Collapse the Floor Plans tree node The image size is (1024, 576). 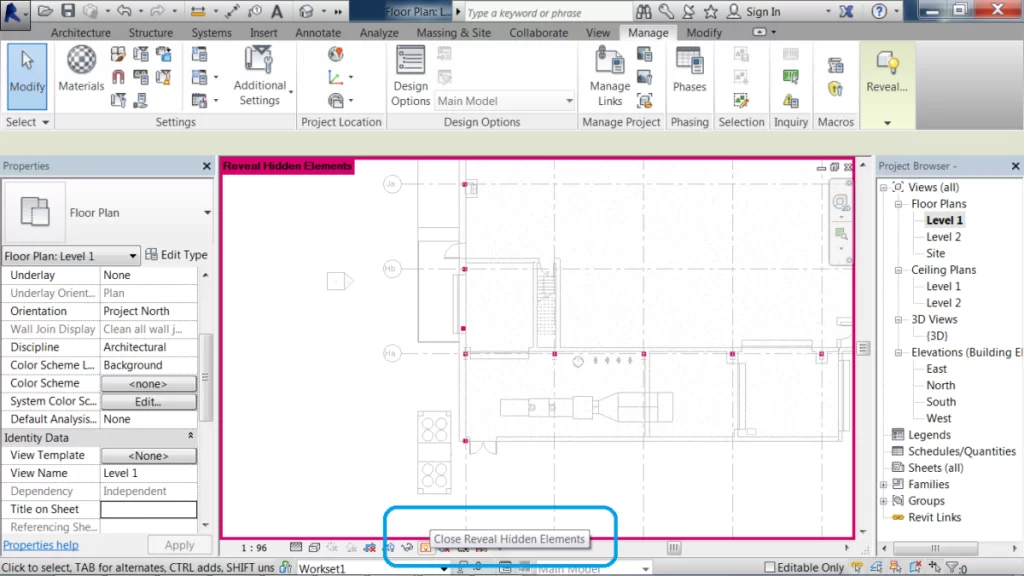(900, 204)
